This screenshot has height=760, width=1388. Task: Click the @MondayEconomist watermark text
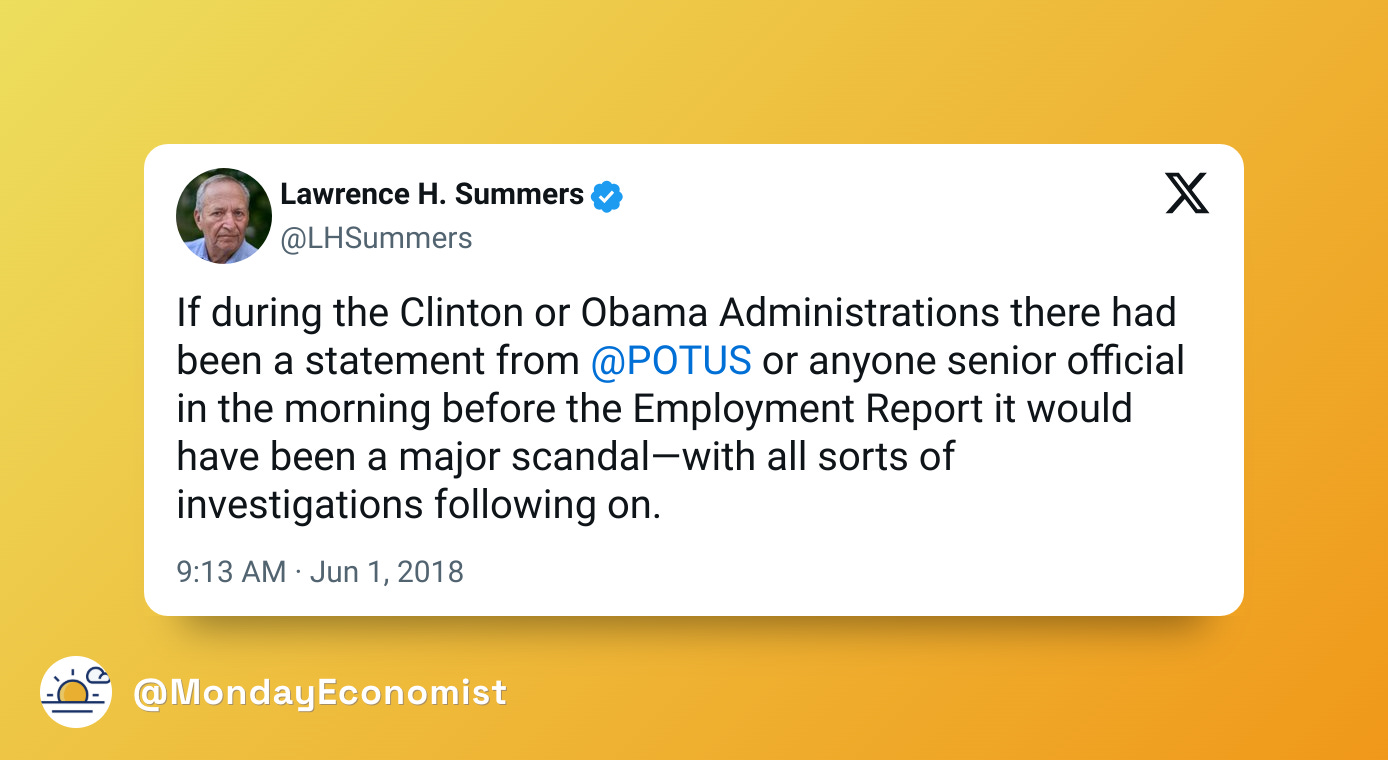pyautogui.click(x=320, y=693)
